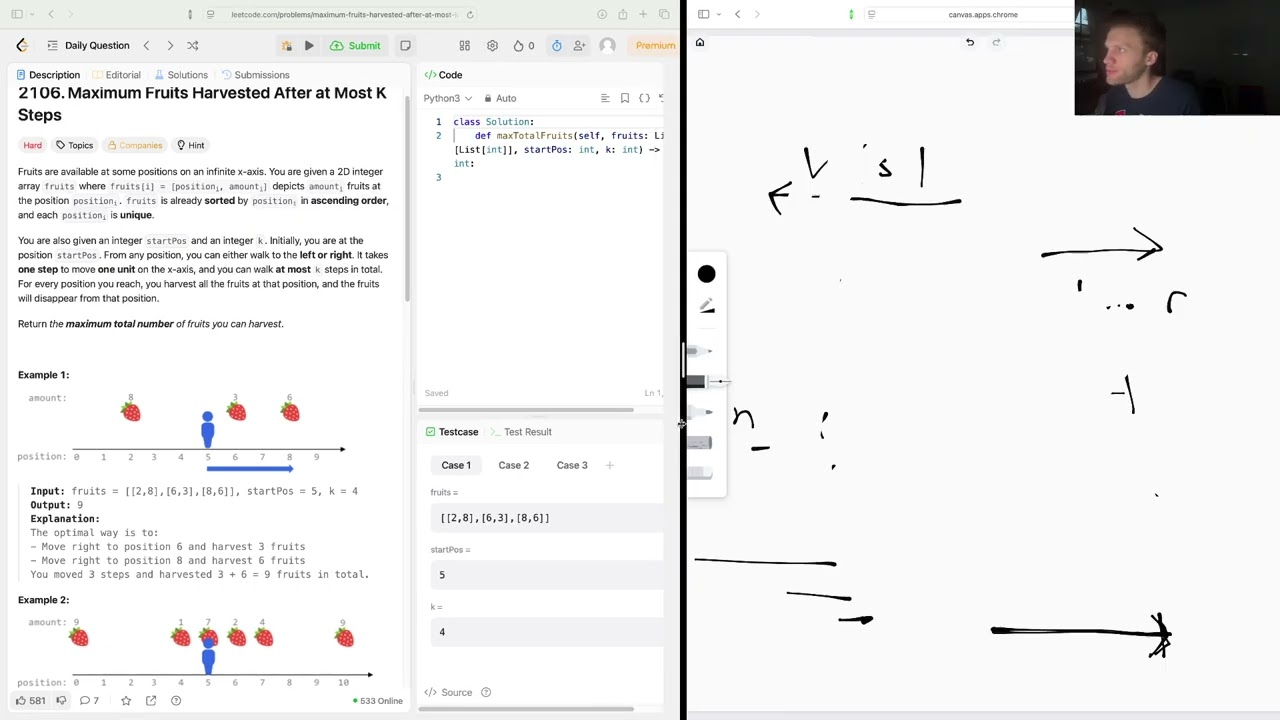
Task: Run the code with the play icon
Action: [309, 45]
